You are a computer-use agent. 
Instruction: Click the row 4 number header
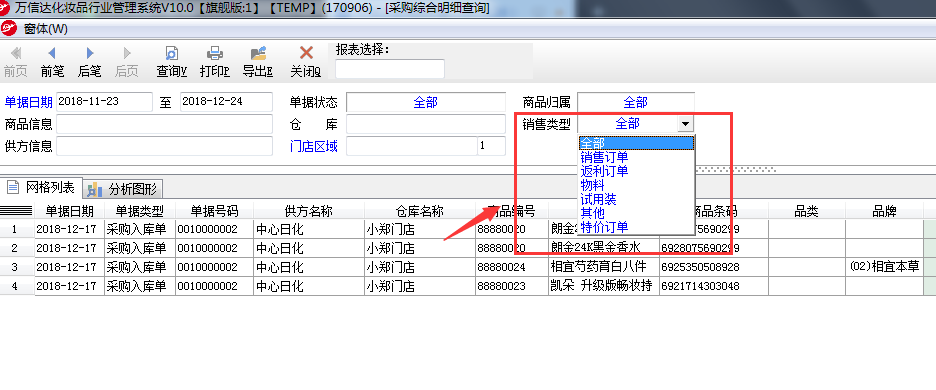click(17, 286)
